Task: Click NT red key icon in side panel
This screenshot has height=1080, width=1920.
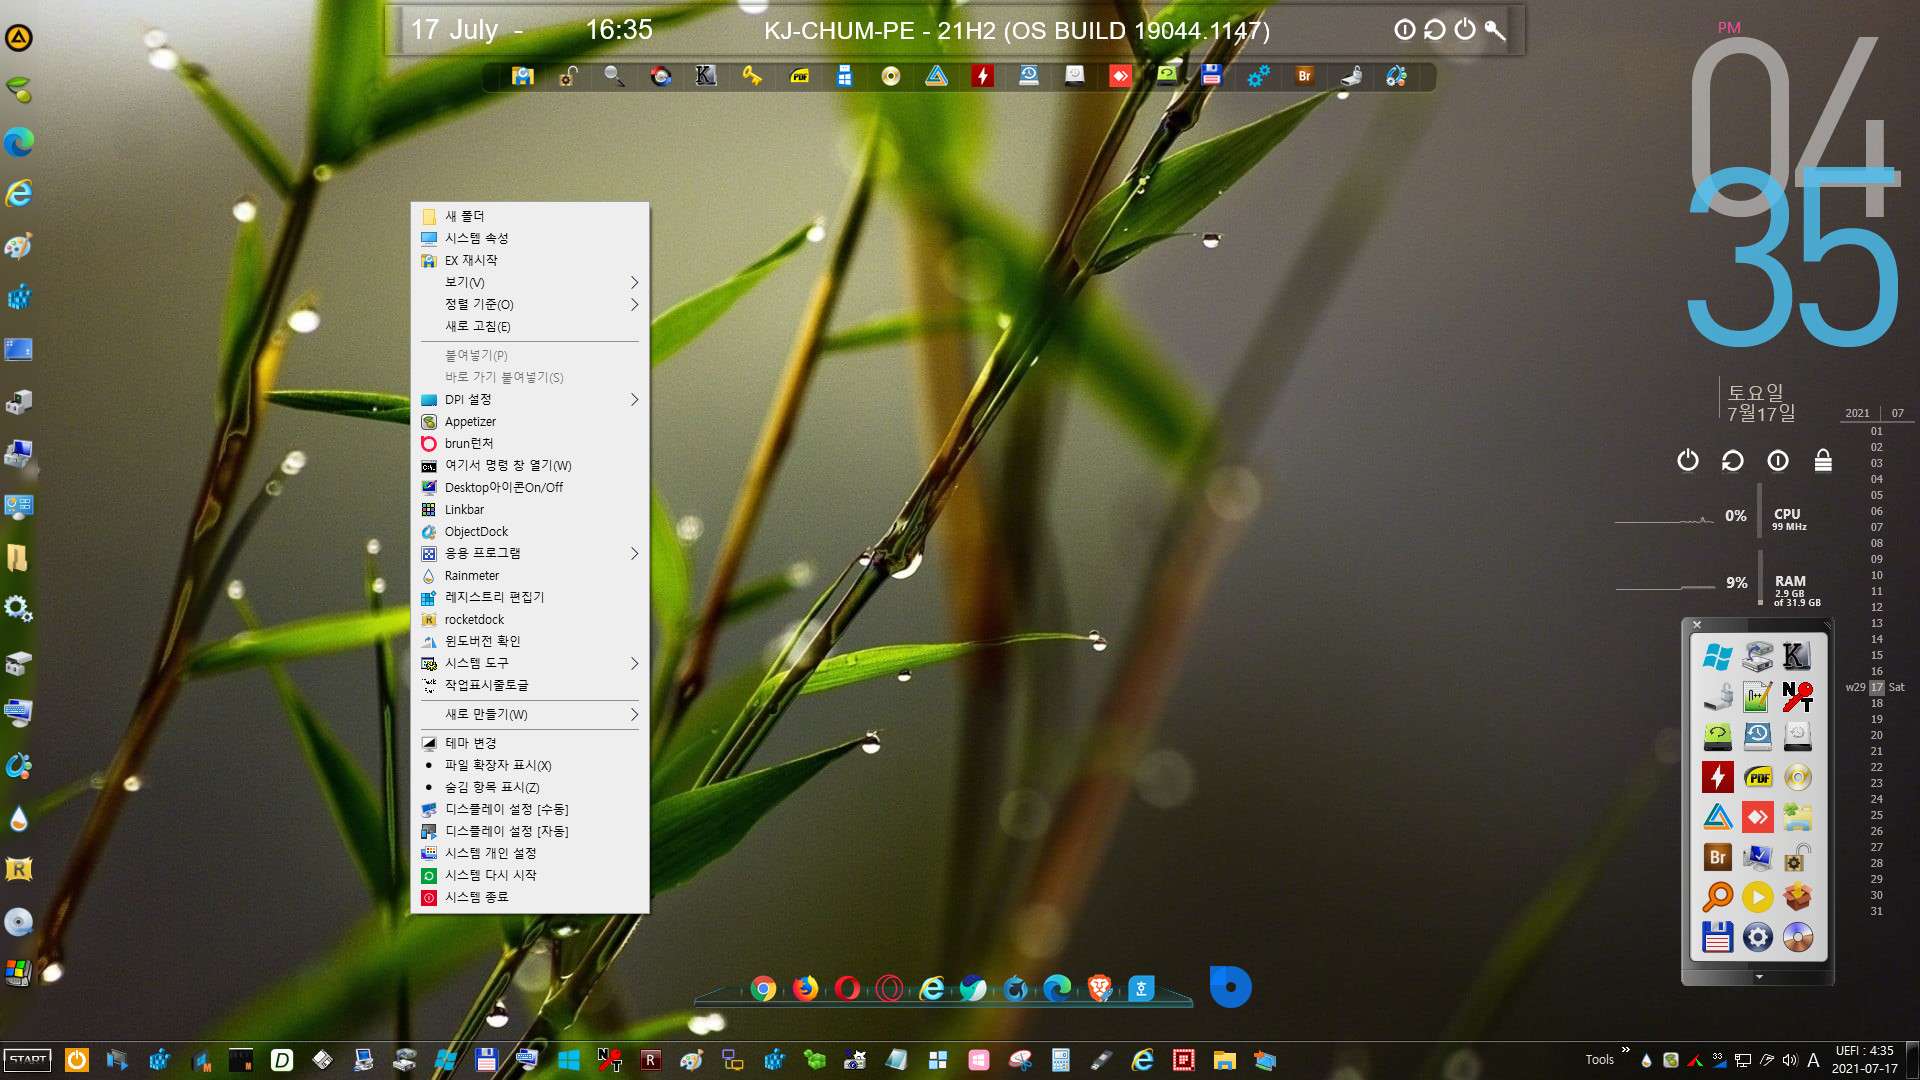Action: pos(1797,696)
